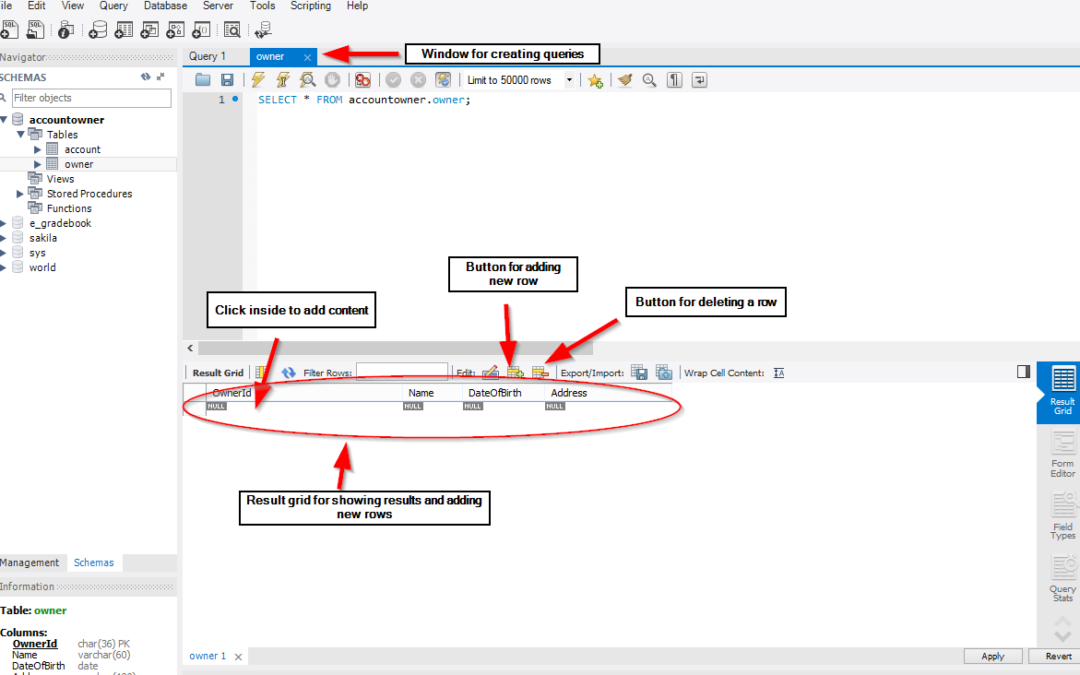
Task: Toggle invisible characters display (pilcrow icon)
Action: [x=675, y=80]
